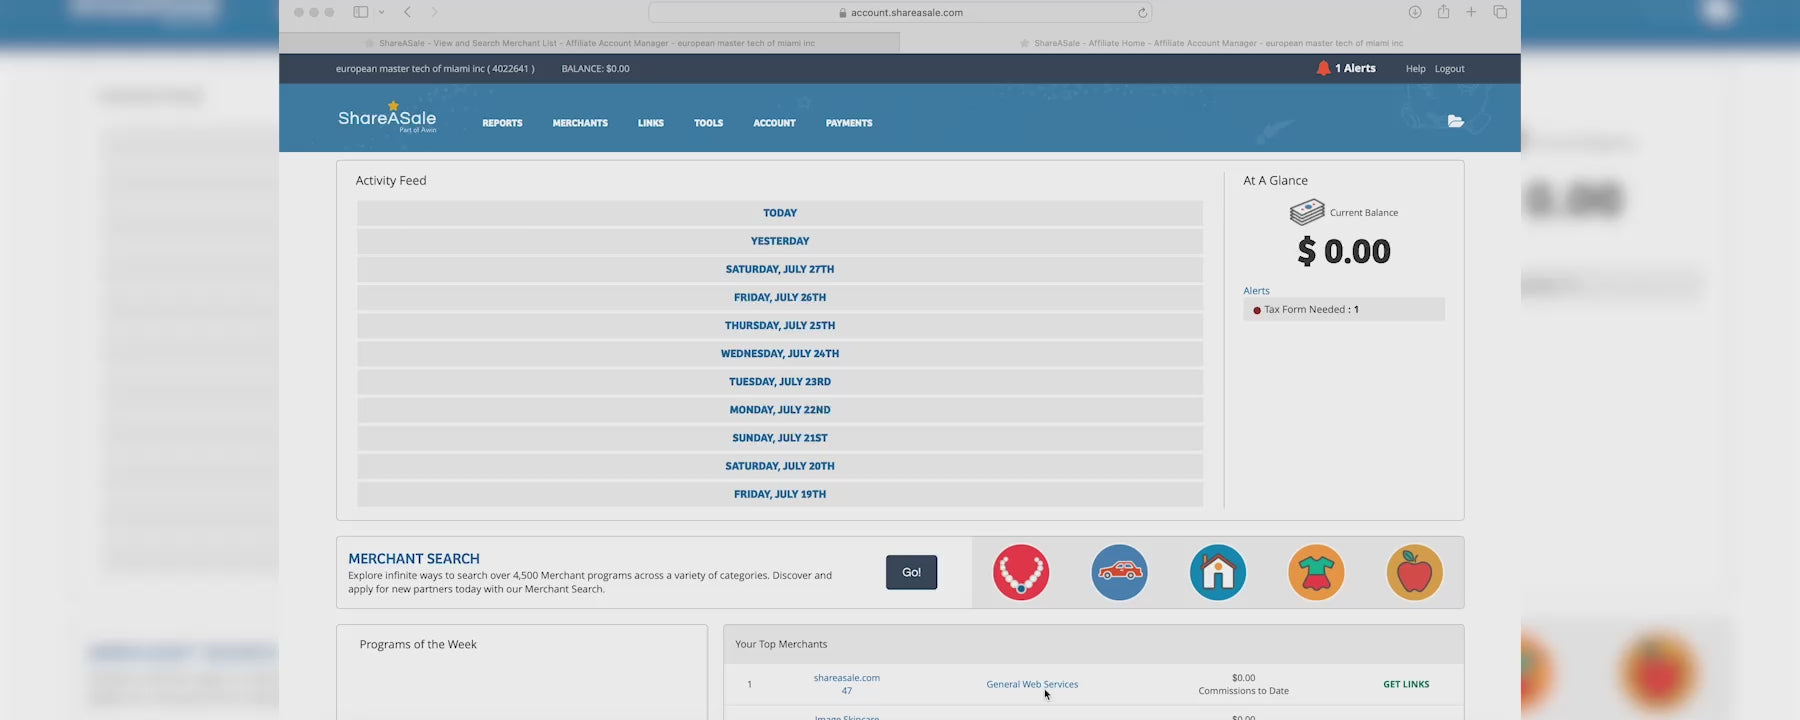The image size is (1800, 720).
Task: Click the Safari share icon
Action: [1443, 12]
